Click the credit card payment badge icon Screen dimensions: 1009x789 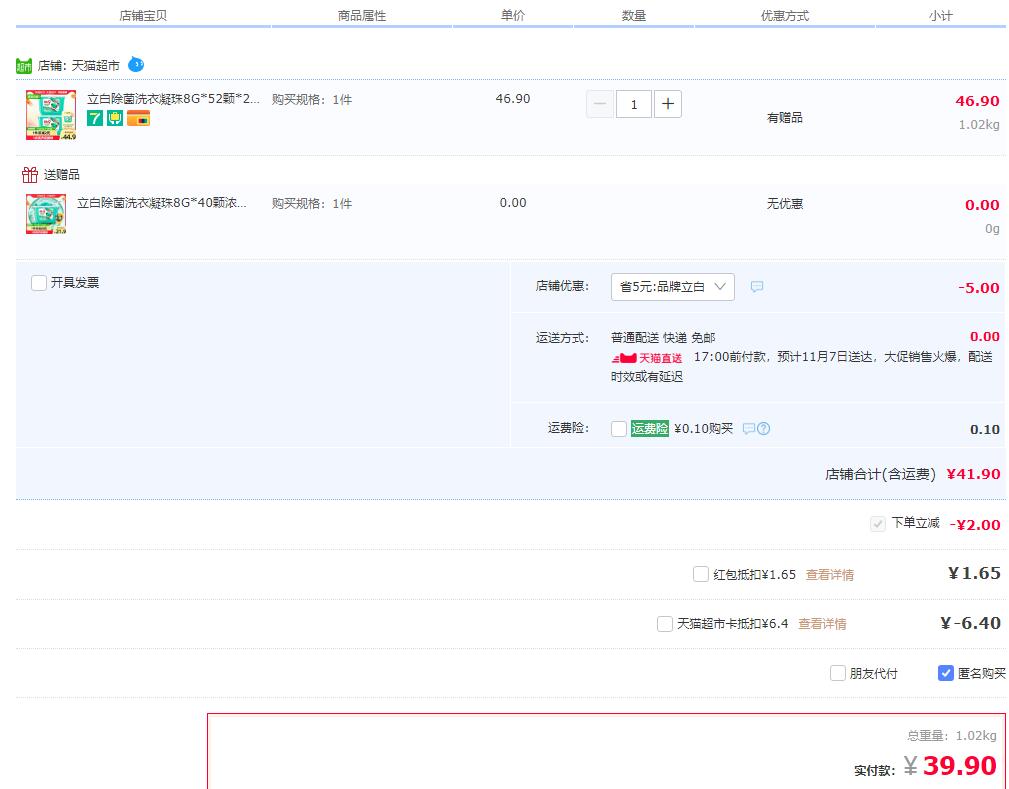(138, 118)
